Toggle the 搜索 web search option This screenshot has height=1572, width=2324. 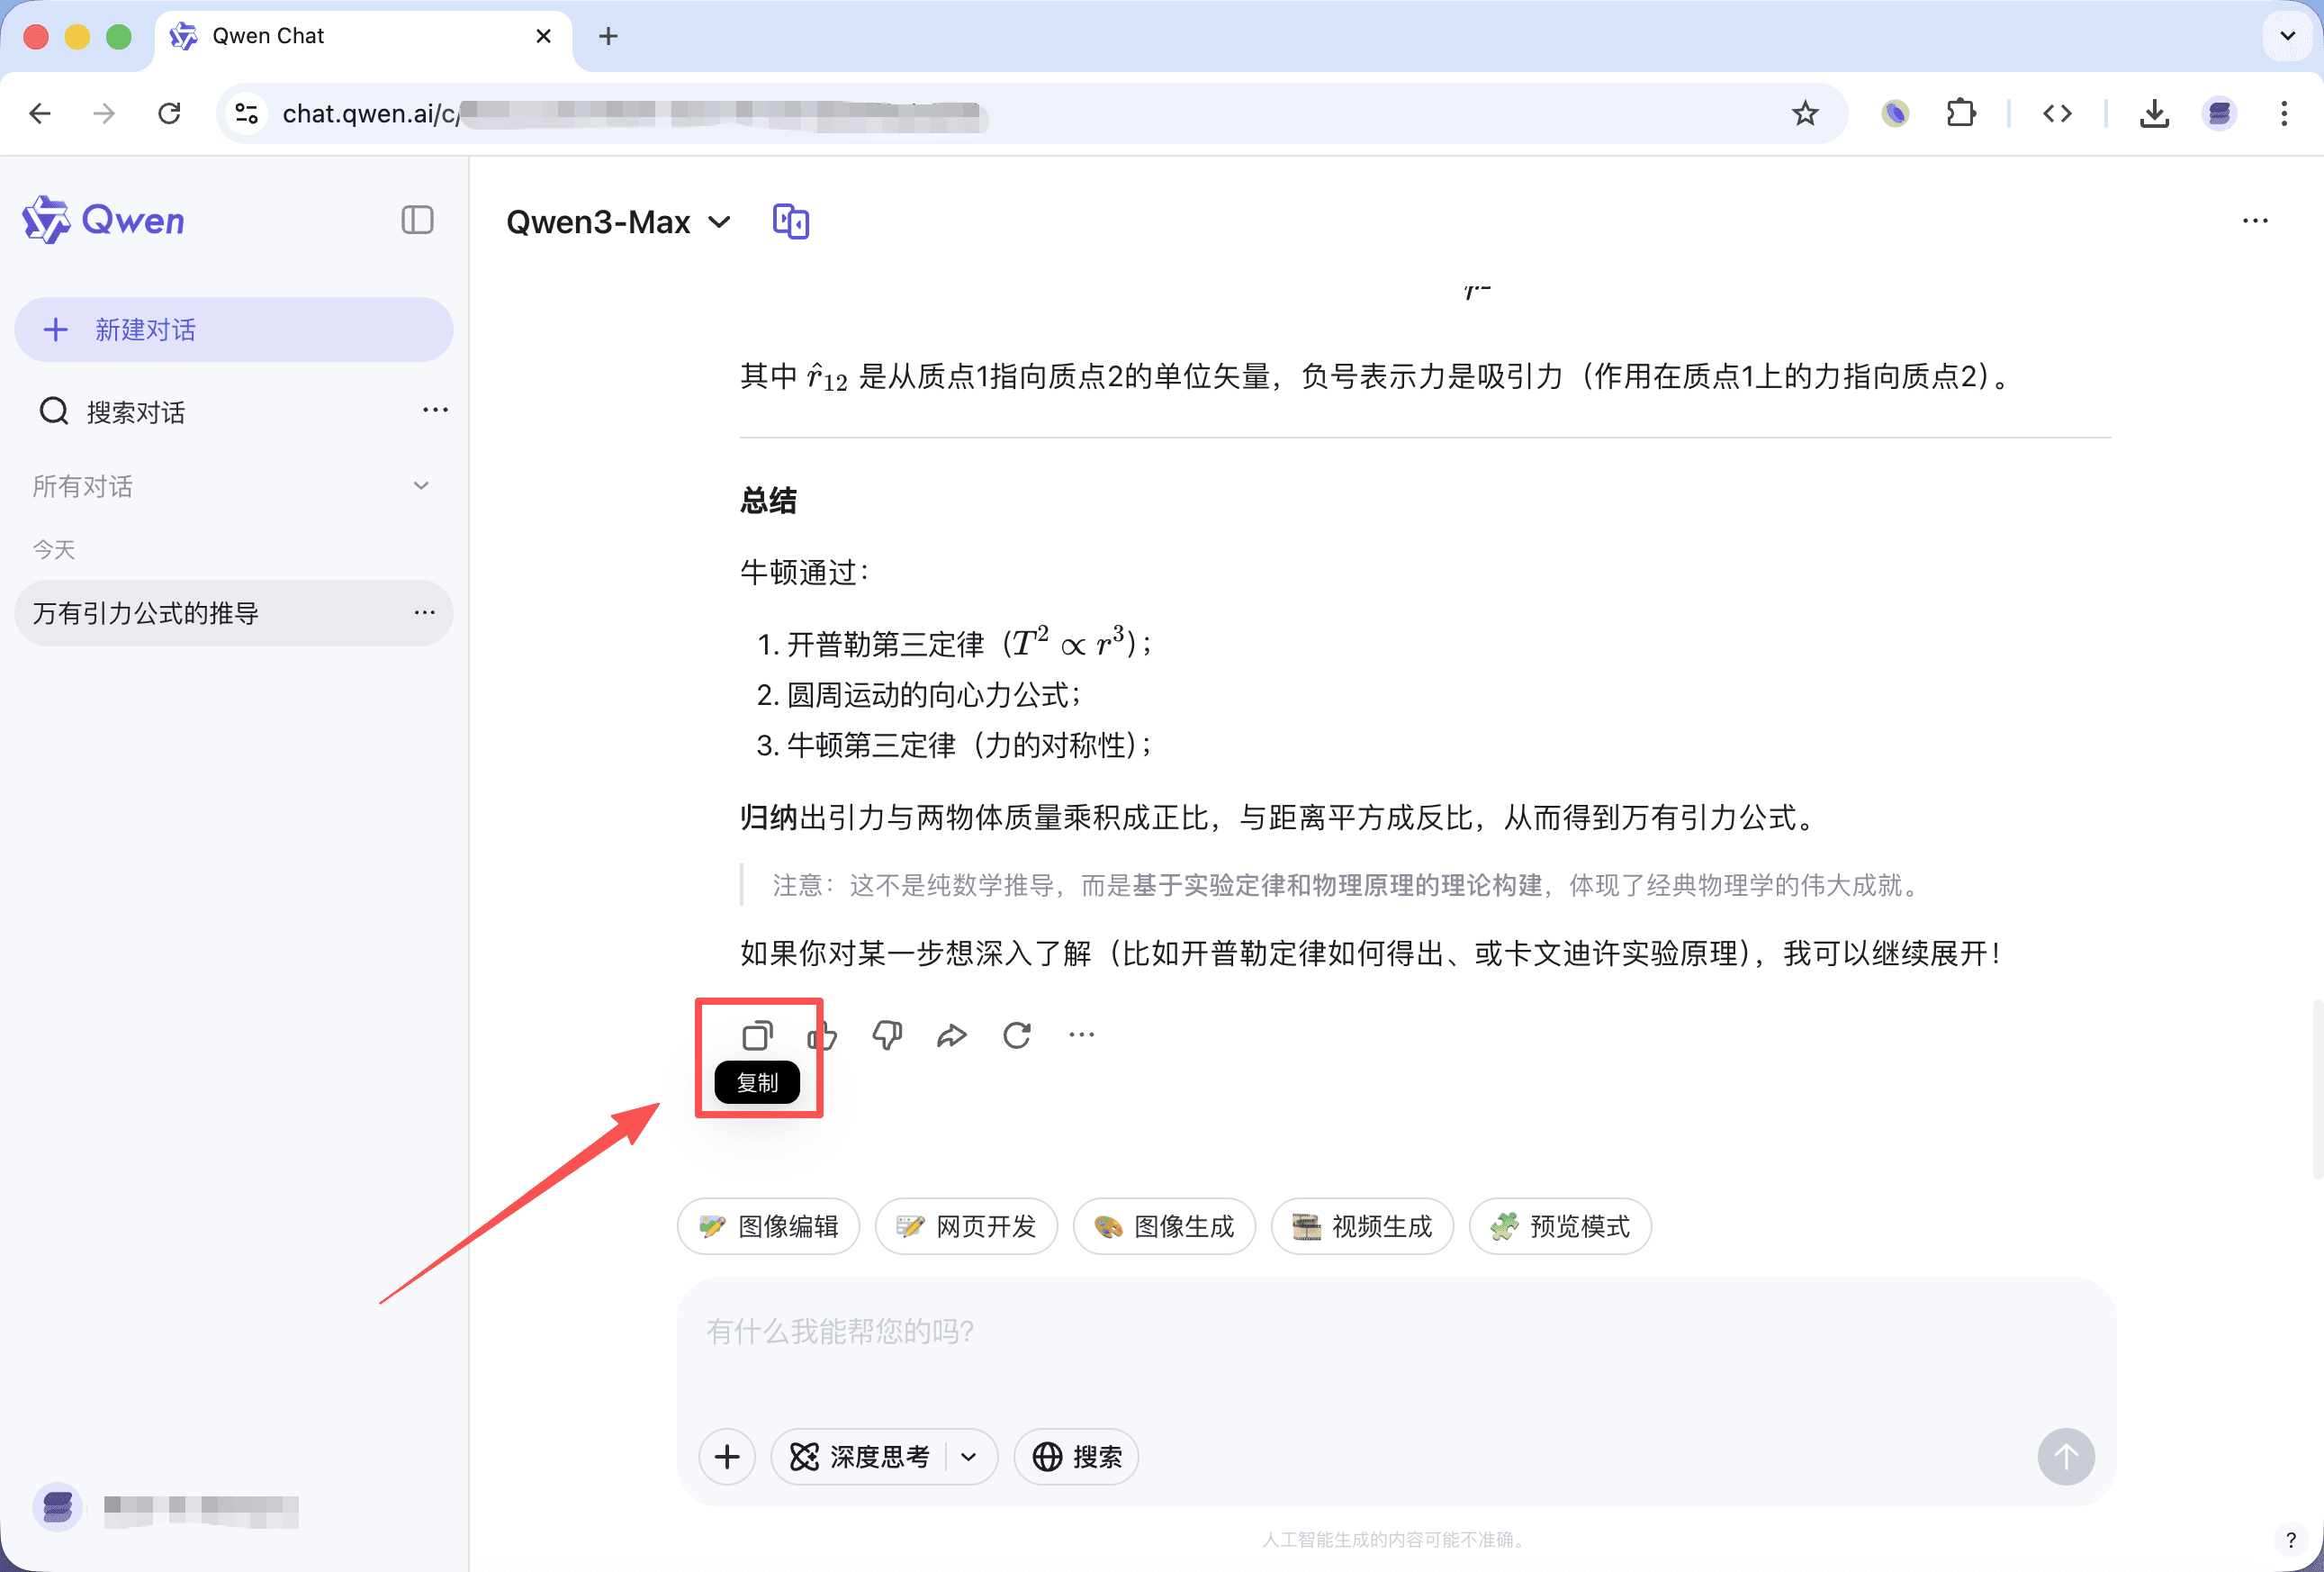pos(1077,1457)
